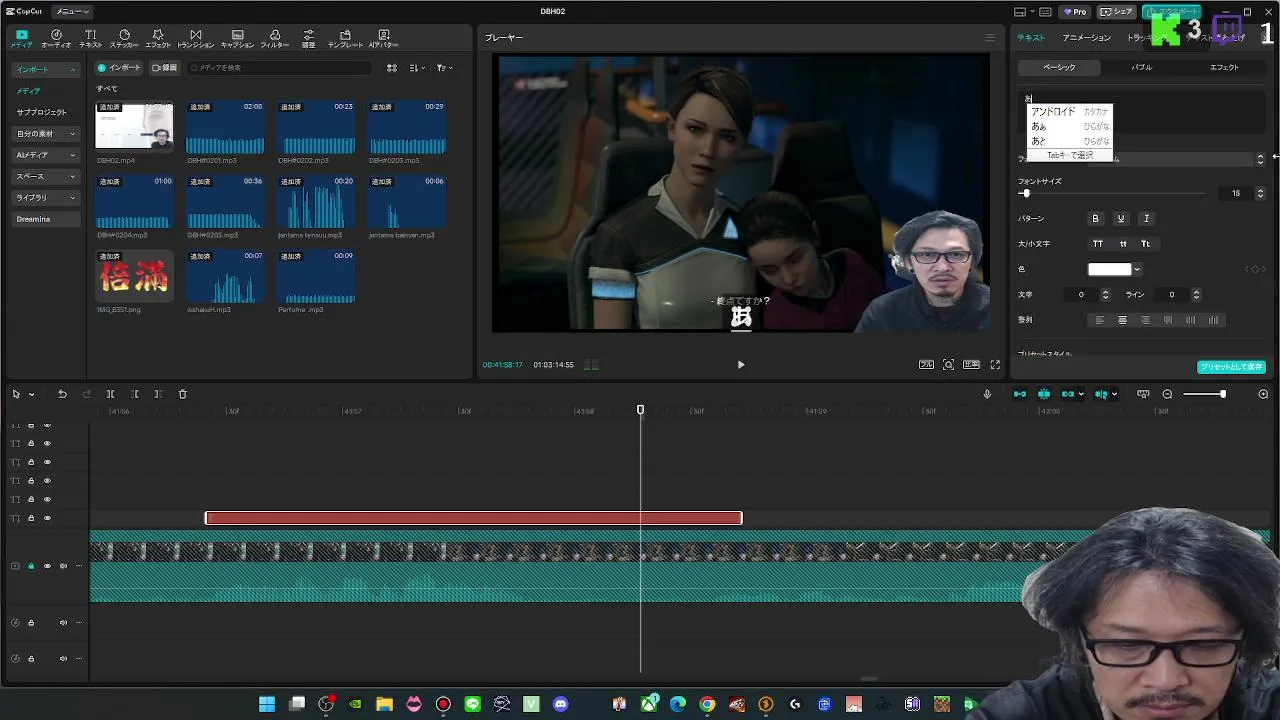Open the Captions (キャプション) panel
The image size is (1280, 720).
(x=237, y=38)
